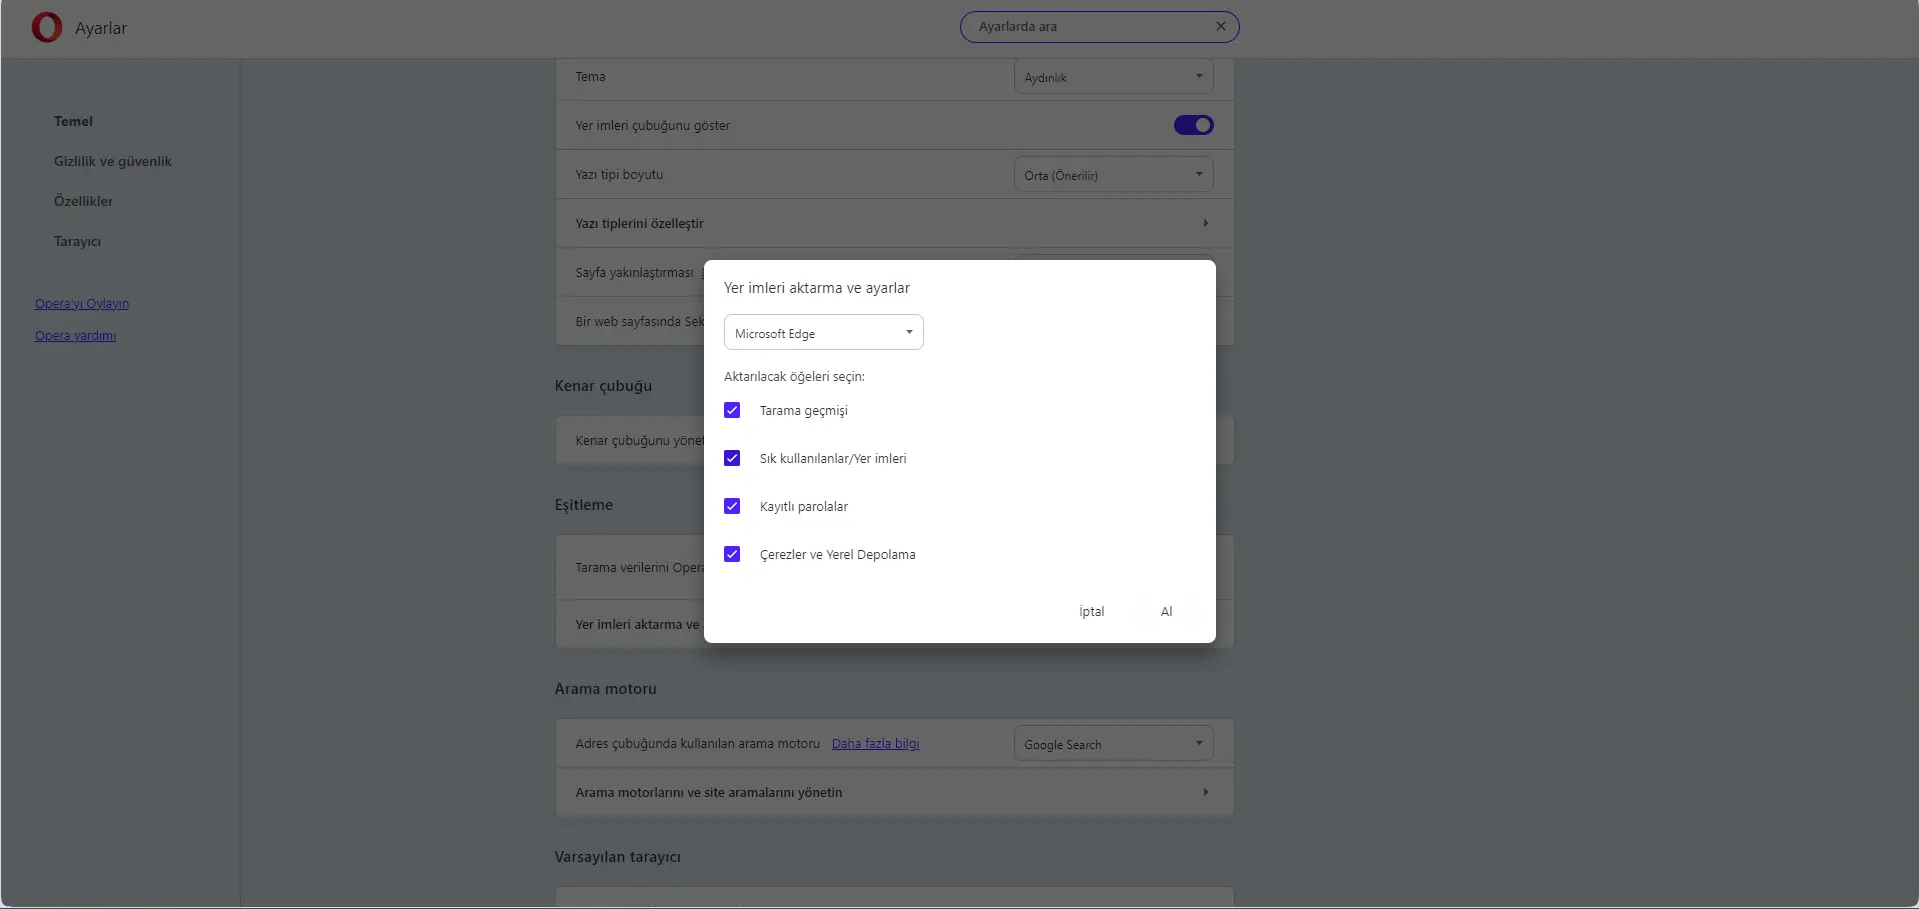The height and width of the screenshot is (909, 1919).
Task: Expand Yazı tiplerini özelleştir row
Action: (x=894, y=223)
